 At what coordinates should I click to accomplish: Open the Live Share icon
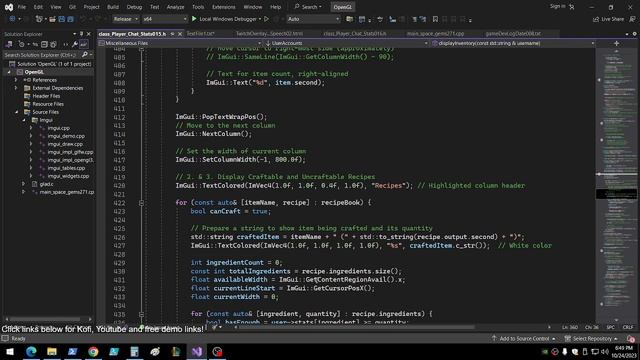coord(596,19)
